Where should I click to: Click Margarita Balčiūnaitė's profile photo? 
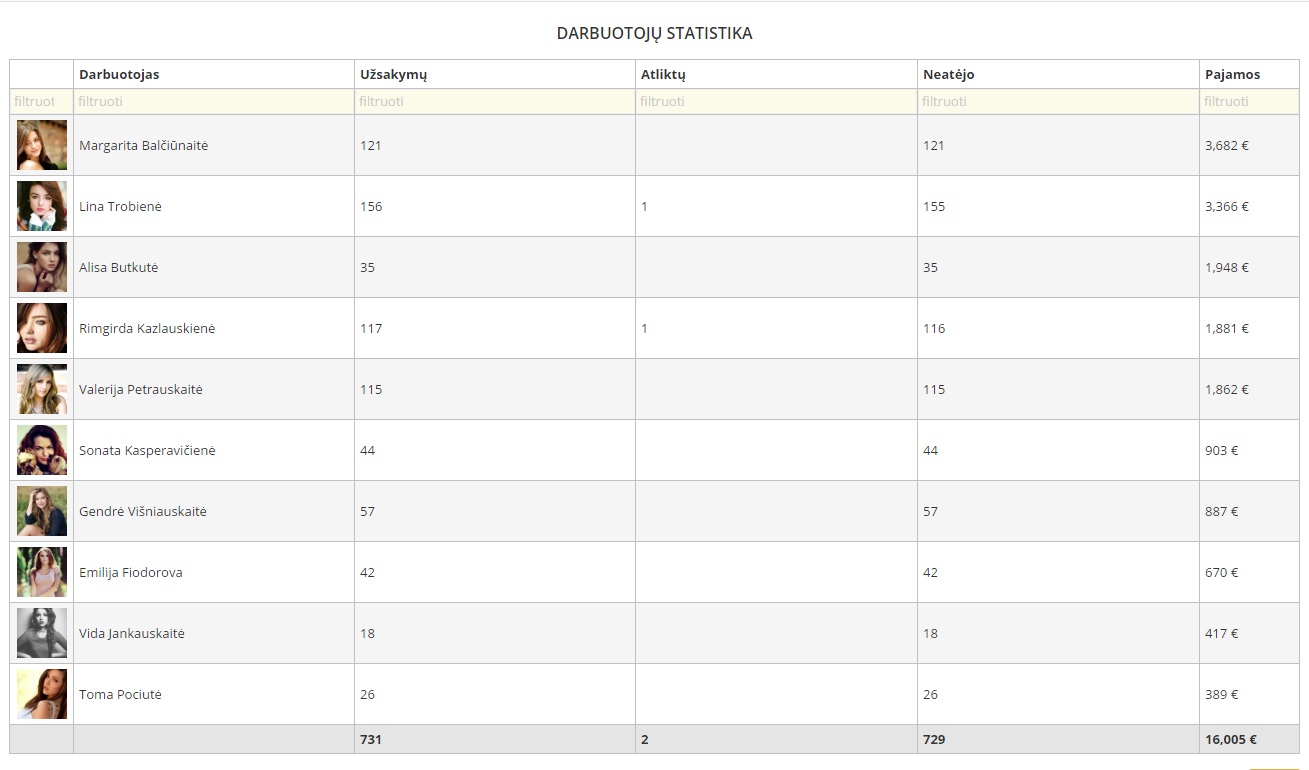point(42,145)
